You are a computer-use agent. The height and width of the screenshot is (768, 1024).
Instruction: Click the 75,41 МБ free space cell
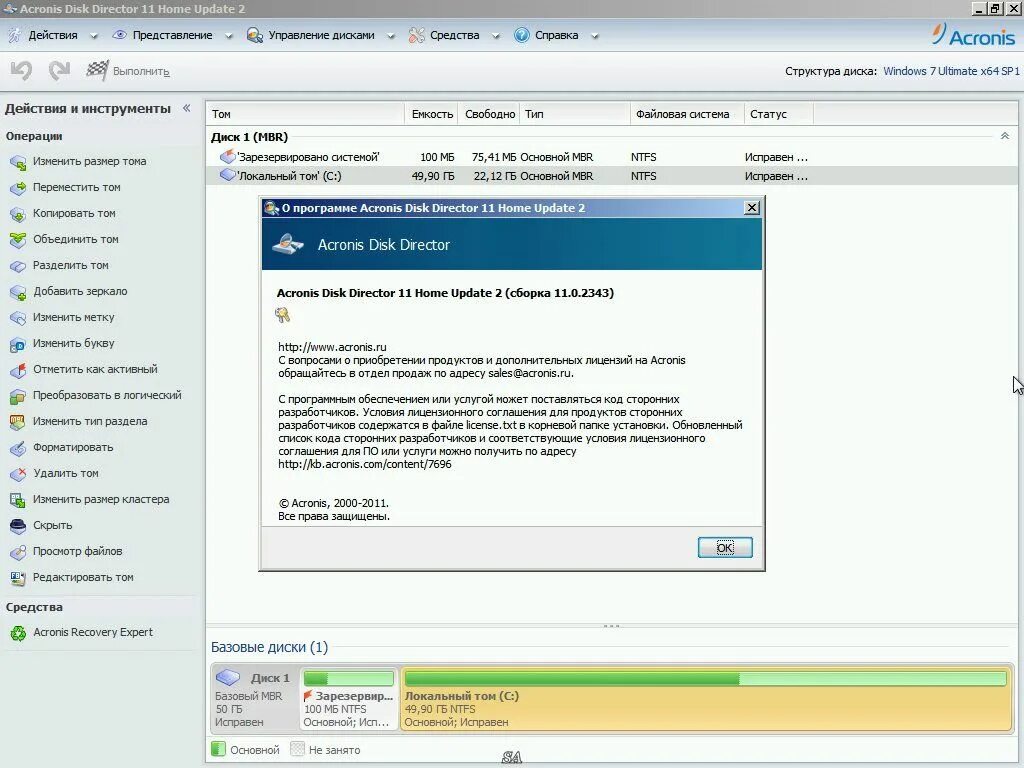[494, 157]
